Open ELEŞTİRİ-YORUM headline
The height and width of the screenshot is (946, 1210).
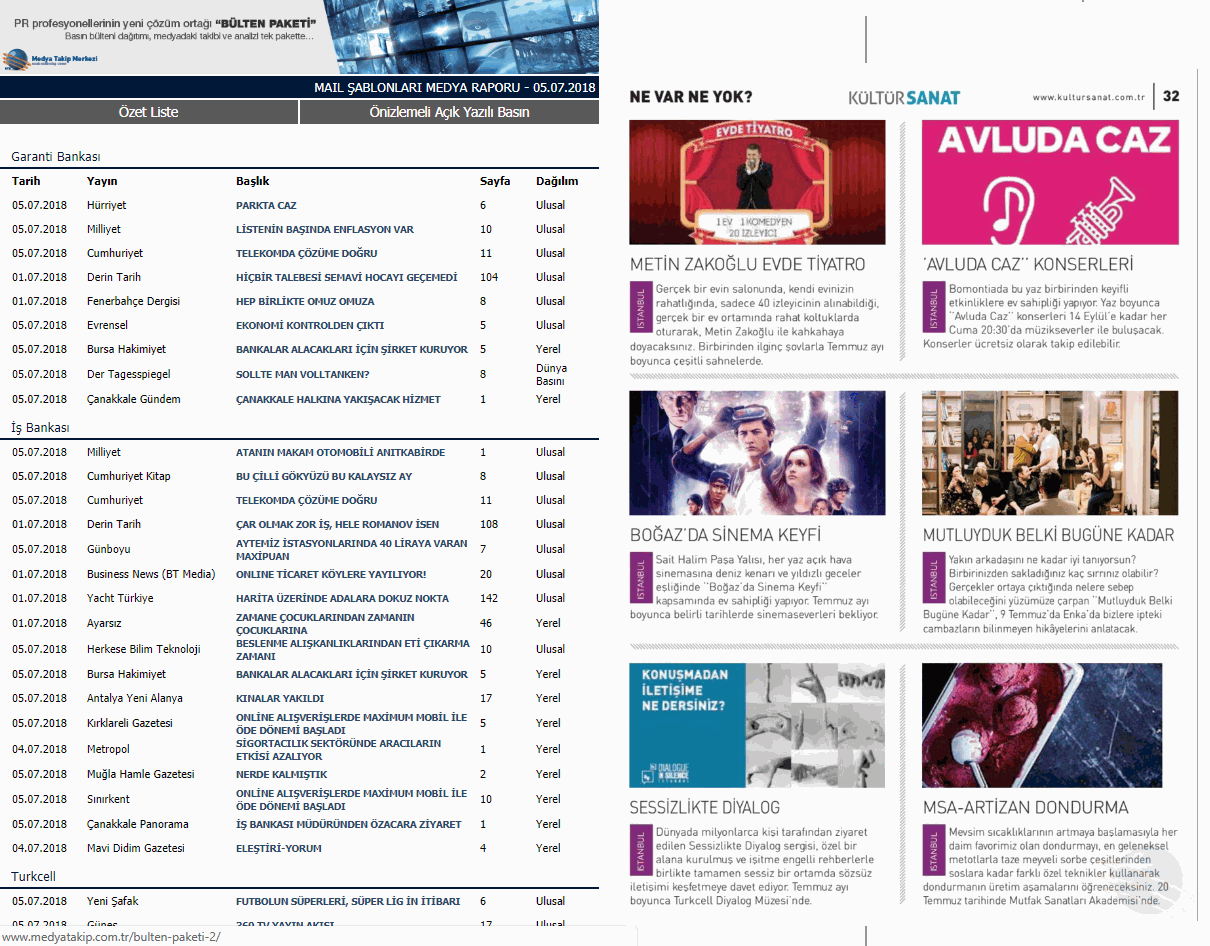[280, 848]
